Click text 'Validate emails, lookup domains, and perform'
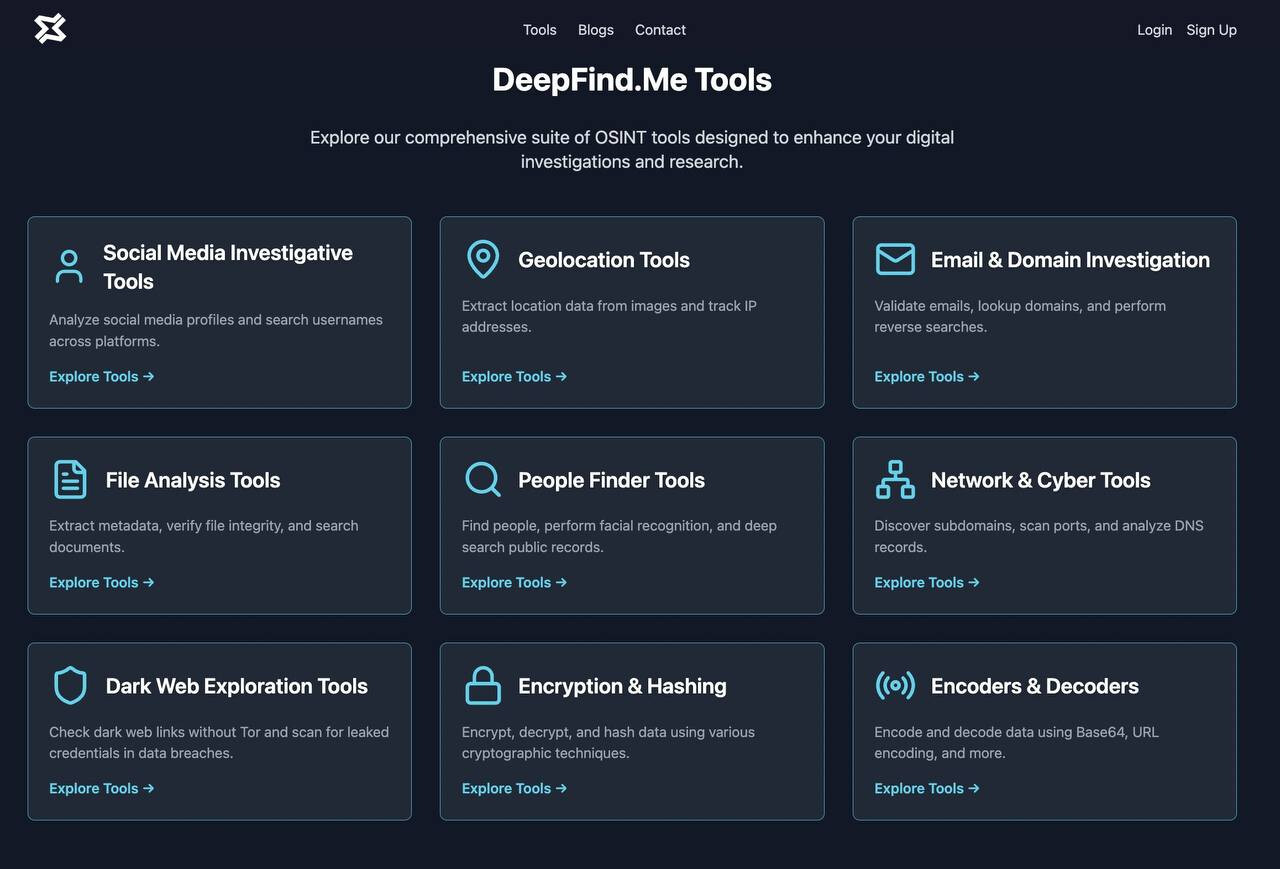This screenshot has width=1280, height=869. [1020, 306]
